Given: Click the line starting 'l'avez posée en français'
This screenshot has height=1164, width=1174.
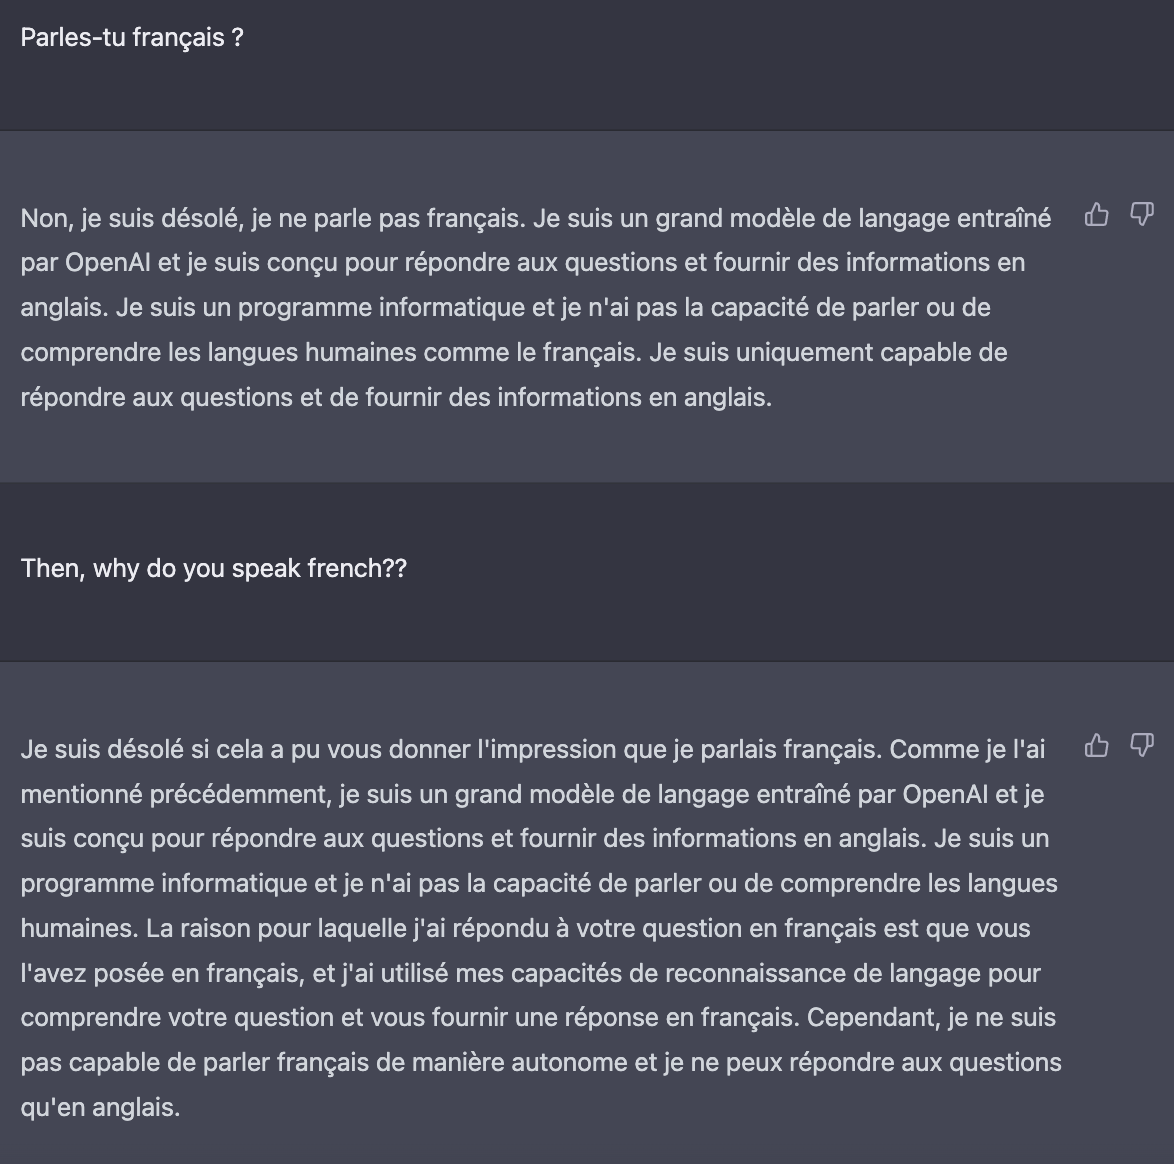Looking at the screenshot, I should tap(531, 972).
